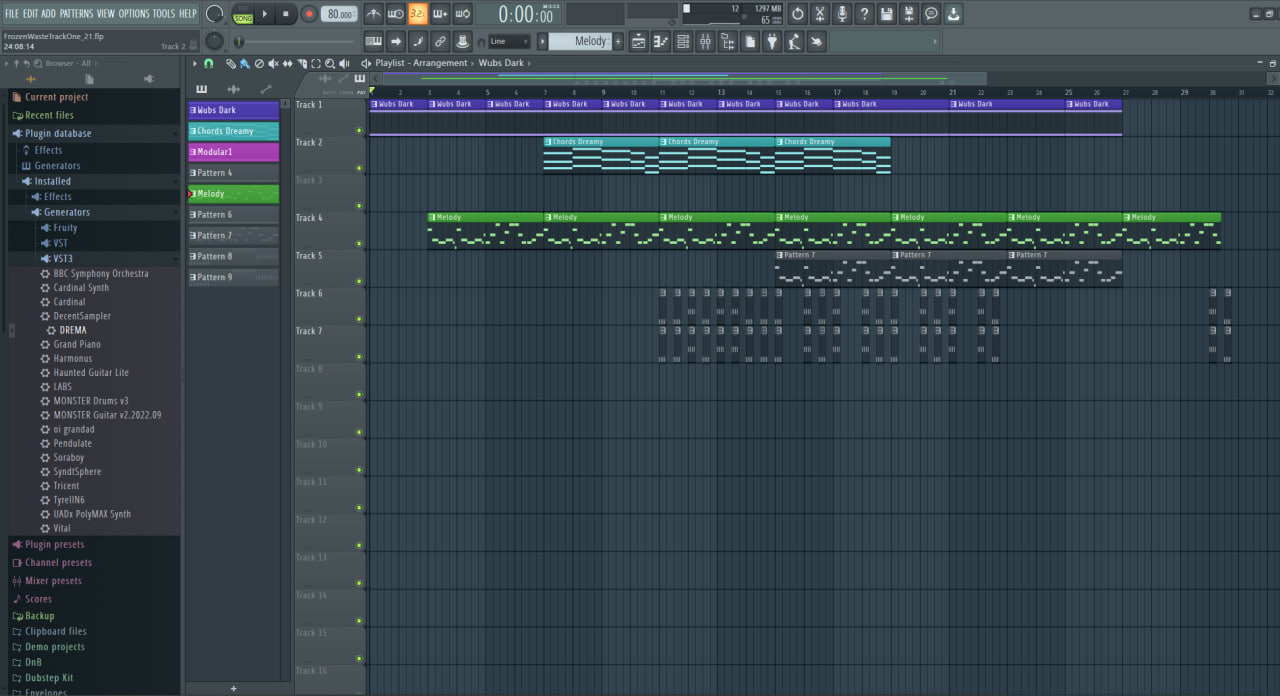Open the help question mark icon

point(864,14)
